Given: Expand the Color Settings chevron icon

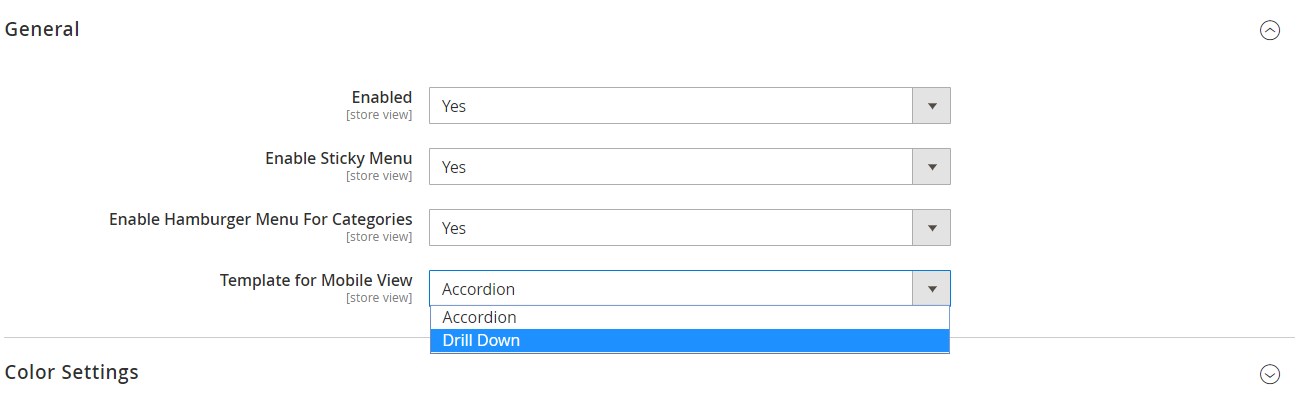Looking at the screenshot, I should tap(1270, 374).
